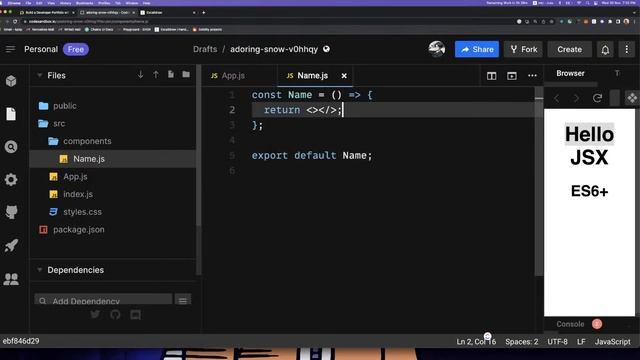
Task: Switch to the Browser preview tab
Action: click(x=570, y=73)
